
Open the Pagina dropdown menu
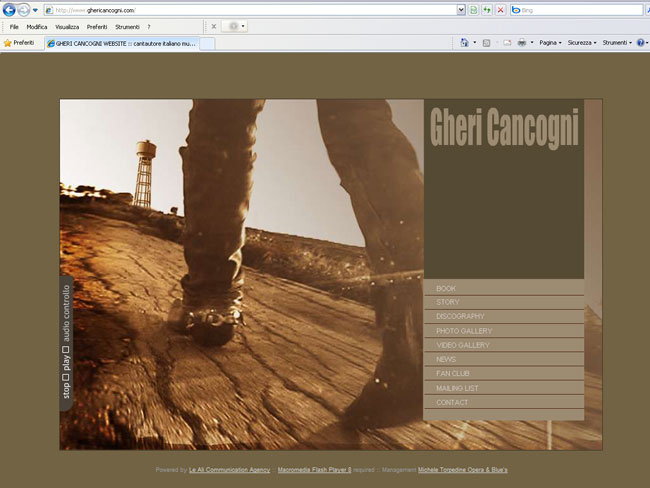[550, 43]
